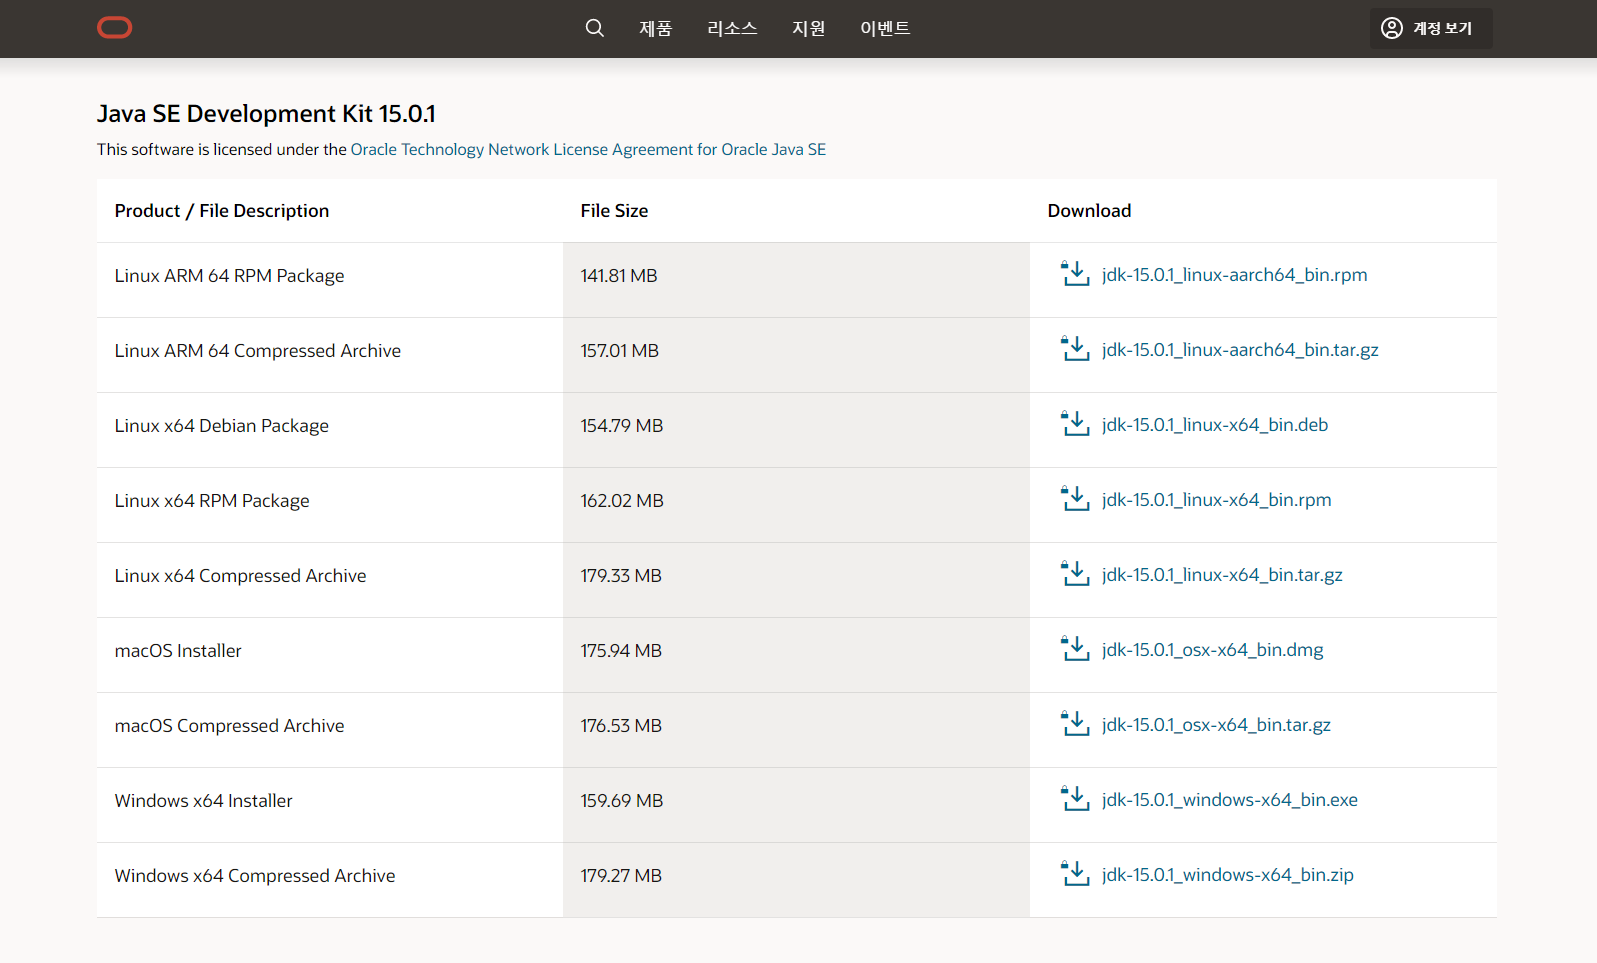Screen dimensions: 1597x963
Task: Click download icon for windows-x64_bin.zip
Action: tap(1075, 874)
